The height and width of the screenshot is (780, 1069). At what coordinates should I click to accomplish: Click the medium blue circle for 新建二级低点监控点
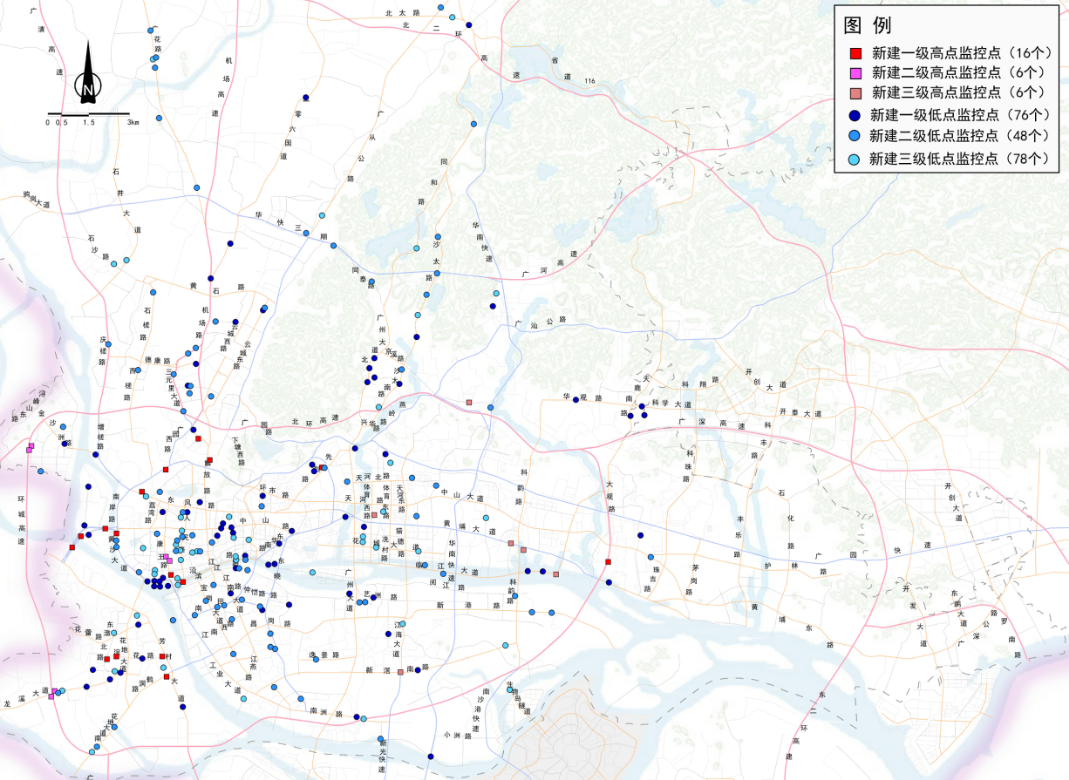[855, 135]
